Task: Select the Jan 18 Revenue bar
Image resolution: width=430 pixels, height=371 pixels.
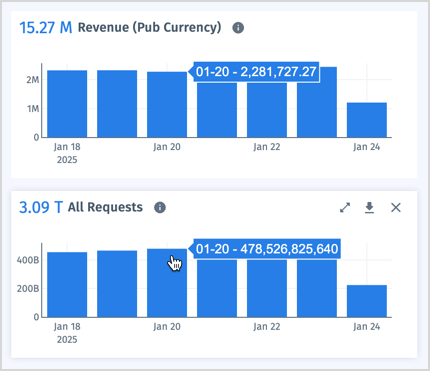Action: (x=67, y=104)
